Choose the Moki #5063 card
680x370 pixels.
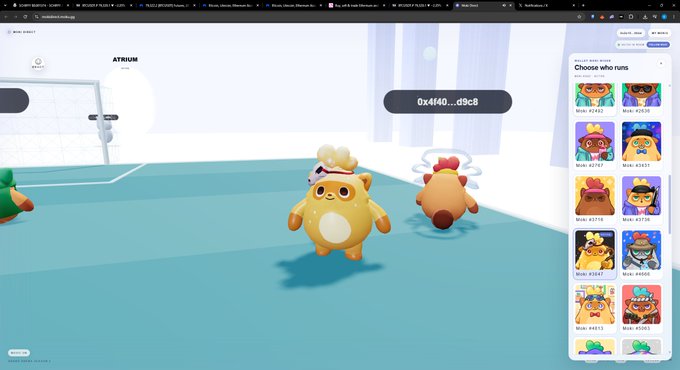(641, 308)
